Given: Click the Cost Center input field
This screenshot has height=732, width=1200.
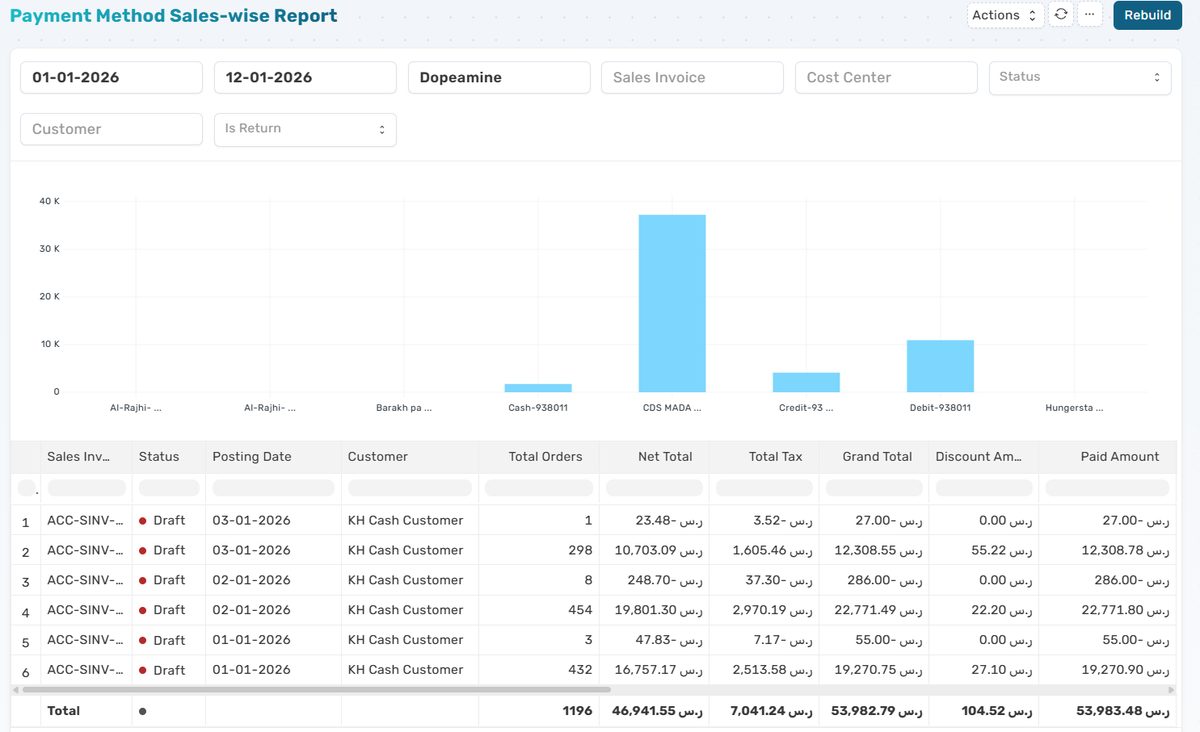Looking at the screenshot, I should pyautogui.click(x=886, y=77).
